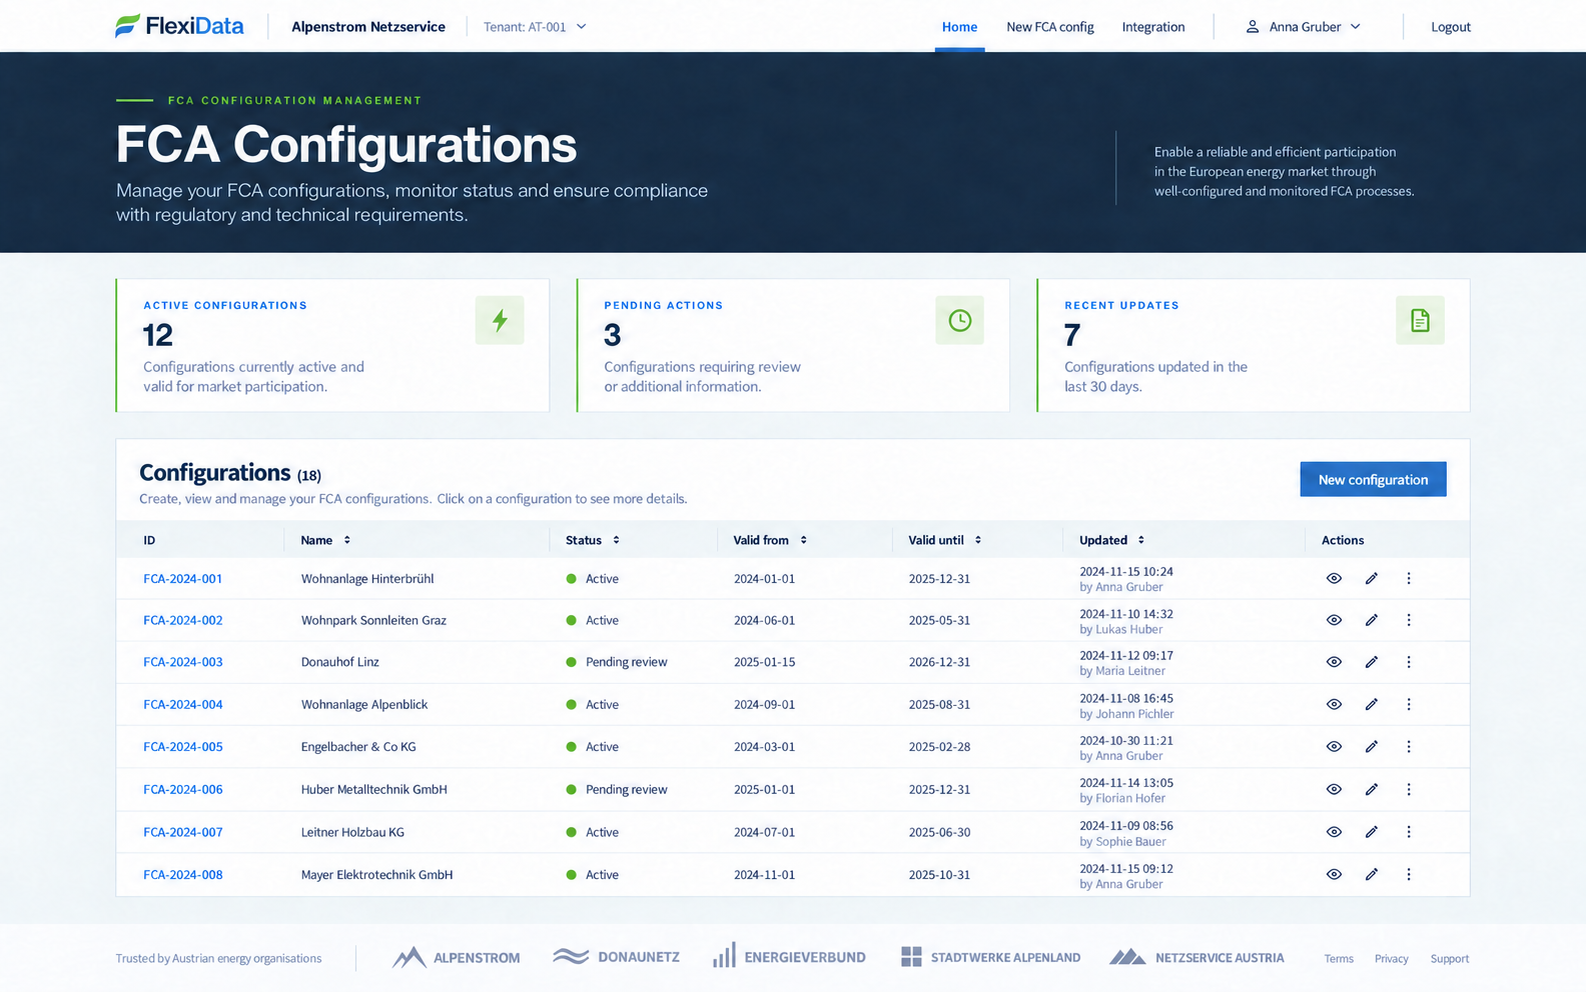Click the user avatar icon beside Anna Gruber
The image size is (1586, 992).
click(x=1252, y=27)
